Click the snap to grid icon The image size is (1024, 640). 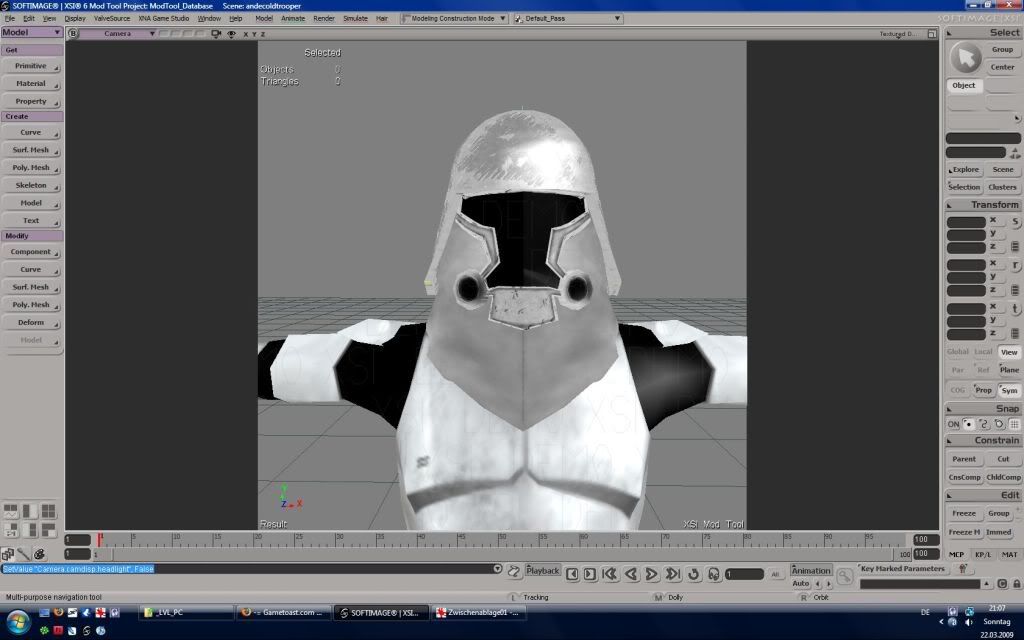coord(1014,424)
